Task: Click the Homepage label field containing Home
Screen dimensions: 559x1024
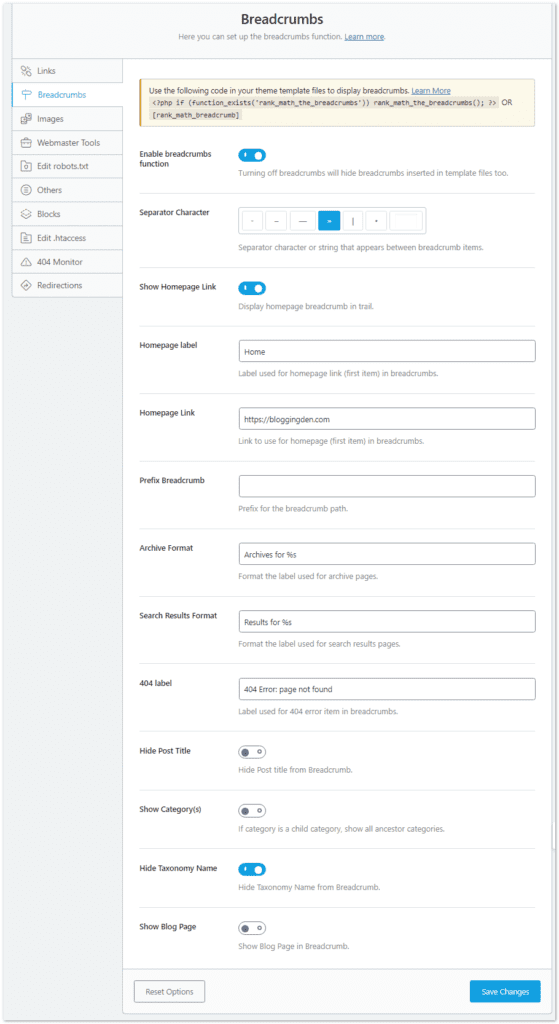Action: pos(387,351)
